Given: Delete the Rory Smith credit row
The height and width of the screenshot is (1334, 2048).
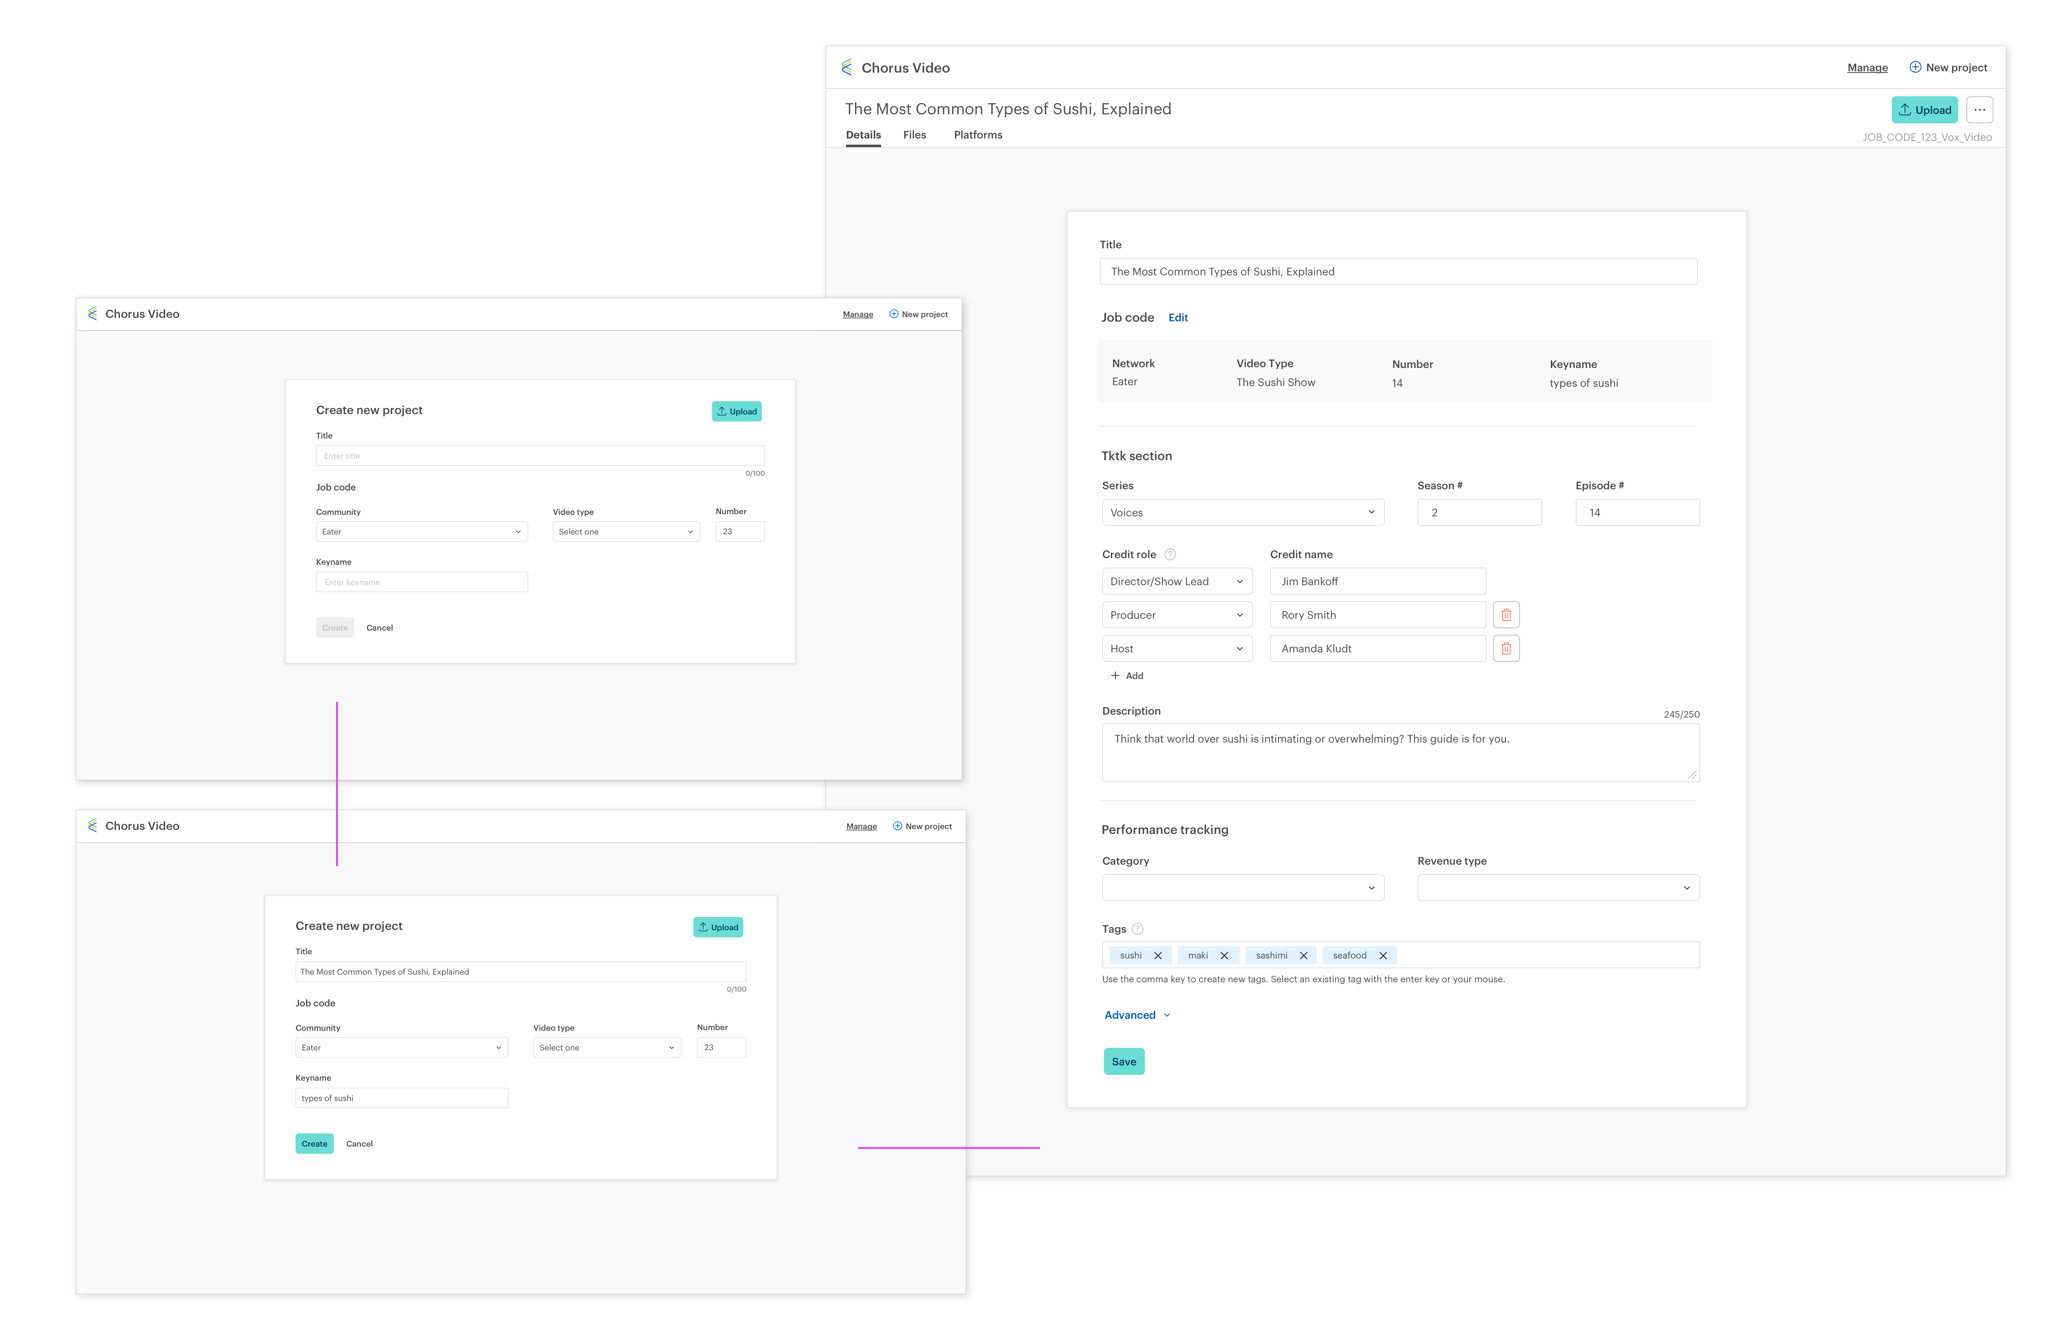Looking at the screenshot, I should [1506, 615].
